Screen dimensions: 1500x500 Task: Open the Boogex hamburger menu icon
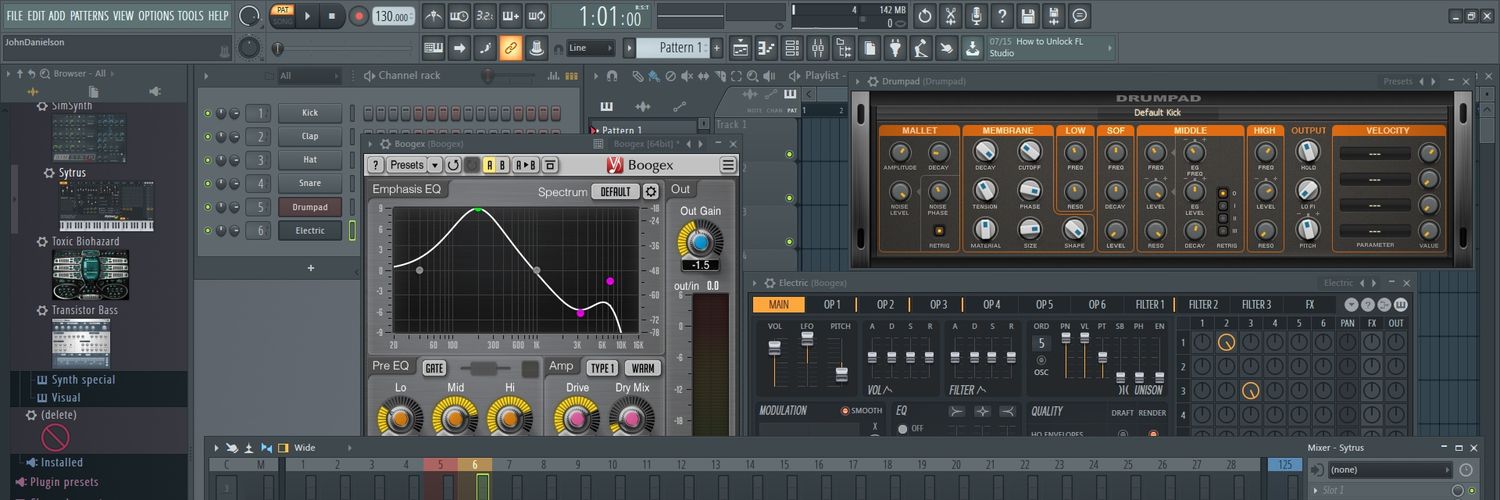pyautogui.click(x=728, y=165)
